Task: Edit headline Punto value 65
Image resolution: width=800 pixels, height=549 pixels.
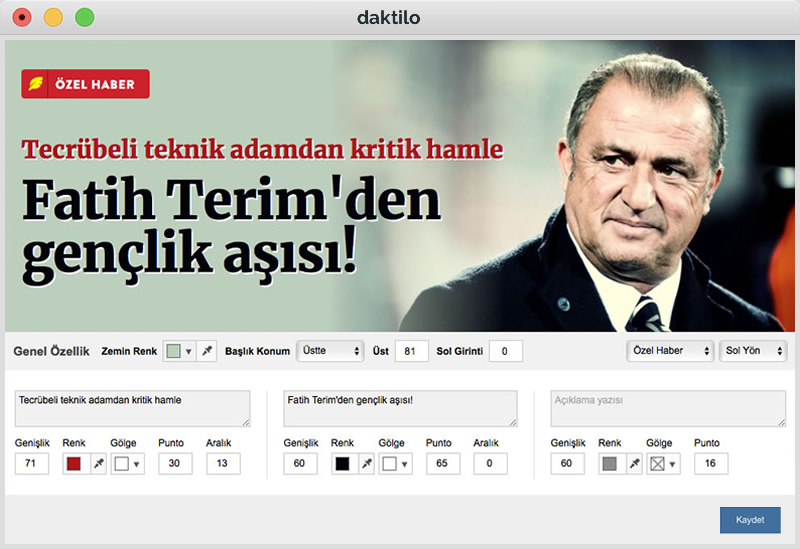Action: pyautogui.click(x=443, y=463)
